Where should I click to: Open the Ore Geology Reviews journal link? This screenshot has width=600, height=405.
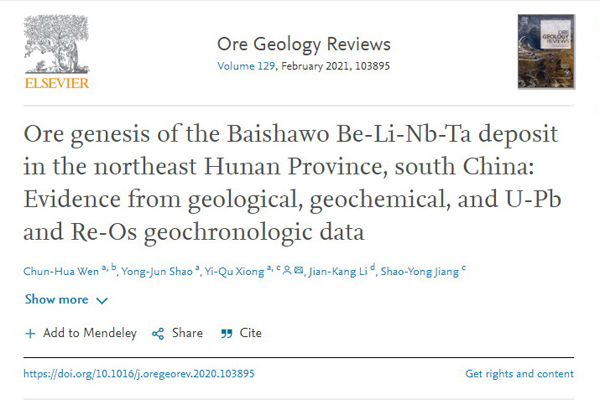pos(303,44)
